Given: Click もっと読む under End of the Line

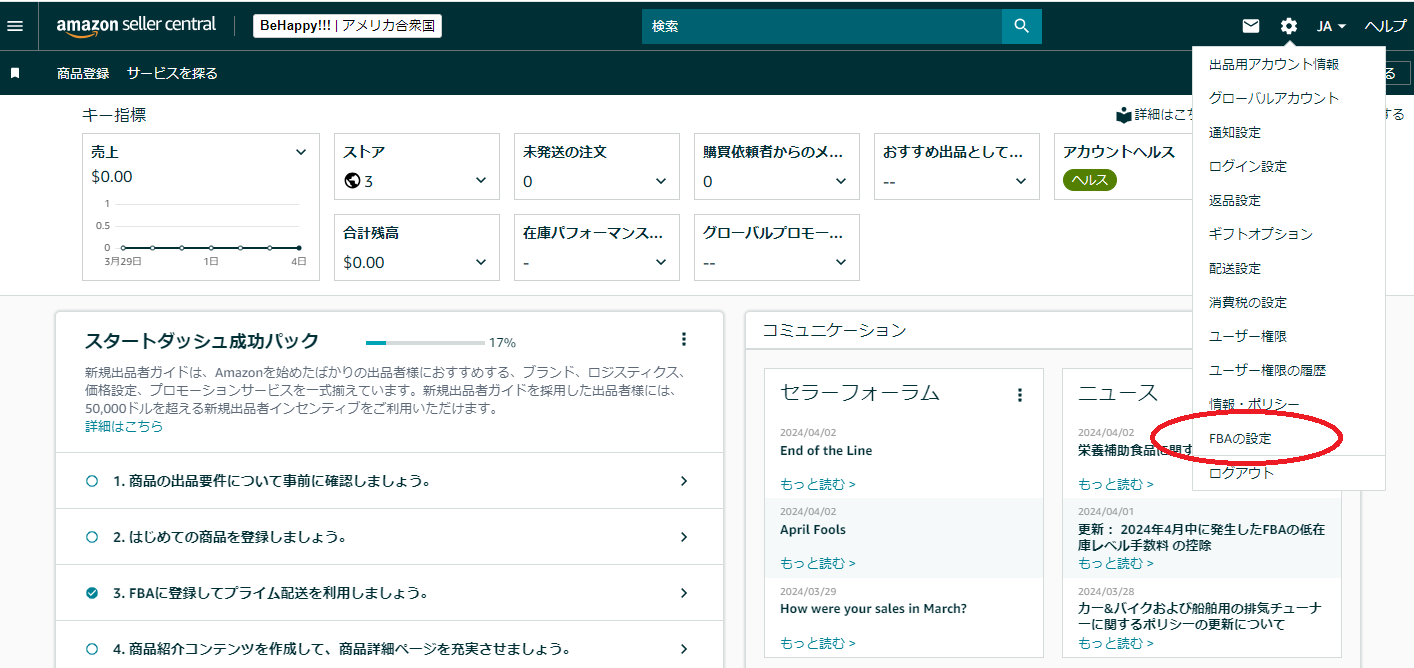Looking at the screenshot, I should click(817, 484).
